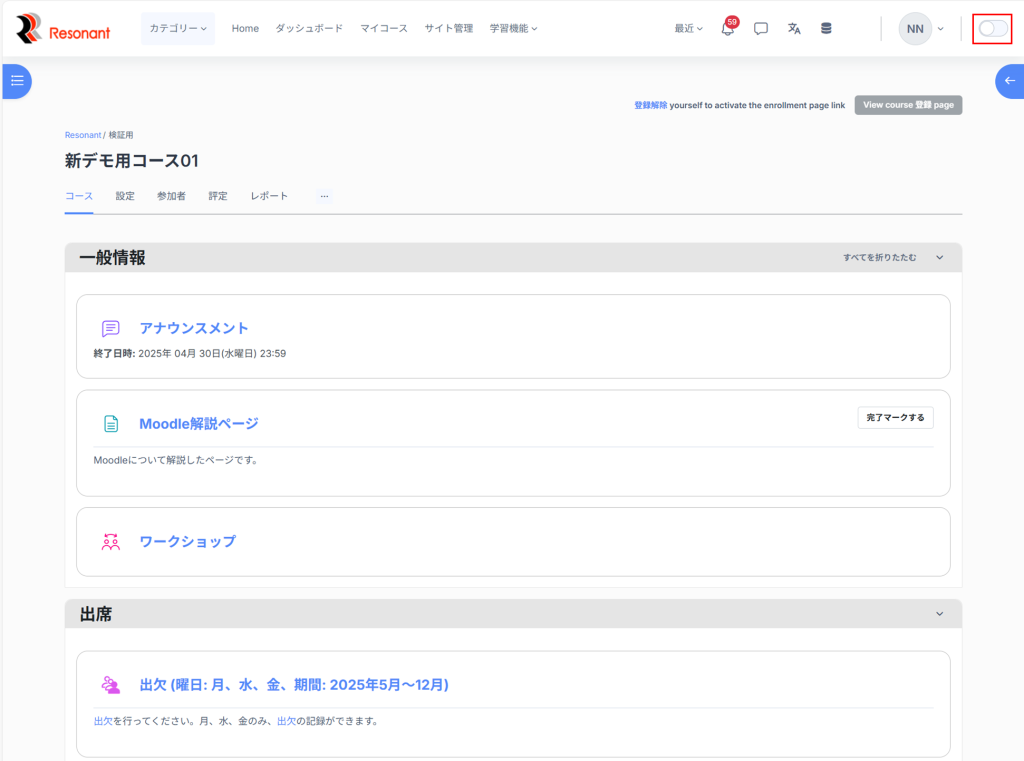Mark Moodle解説ページ as complete
The image size is (1024, 761).
coord(895,417)
